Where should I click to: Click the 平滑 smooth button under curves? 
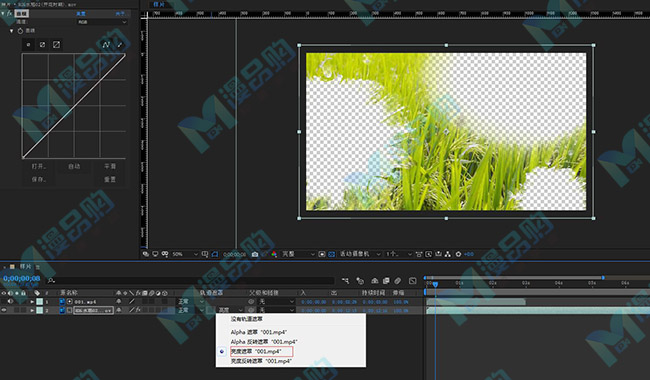point(110,166)
